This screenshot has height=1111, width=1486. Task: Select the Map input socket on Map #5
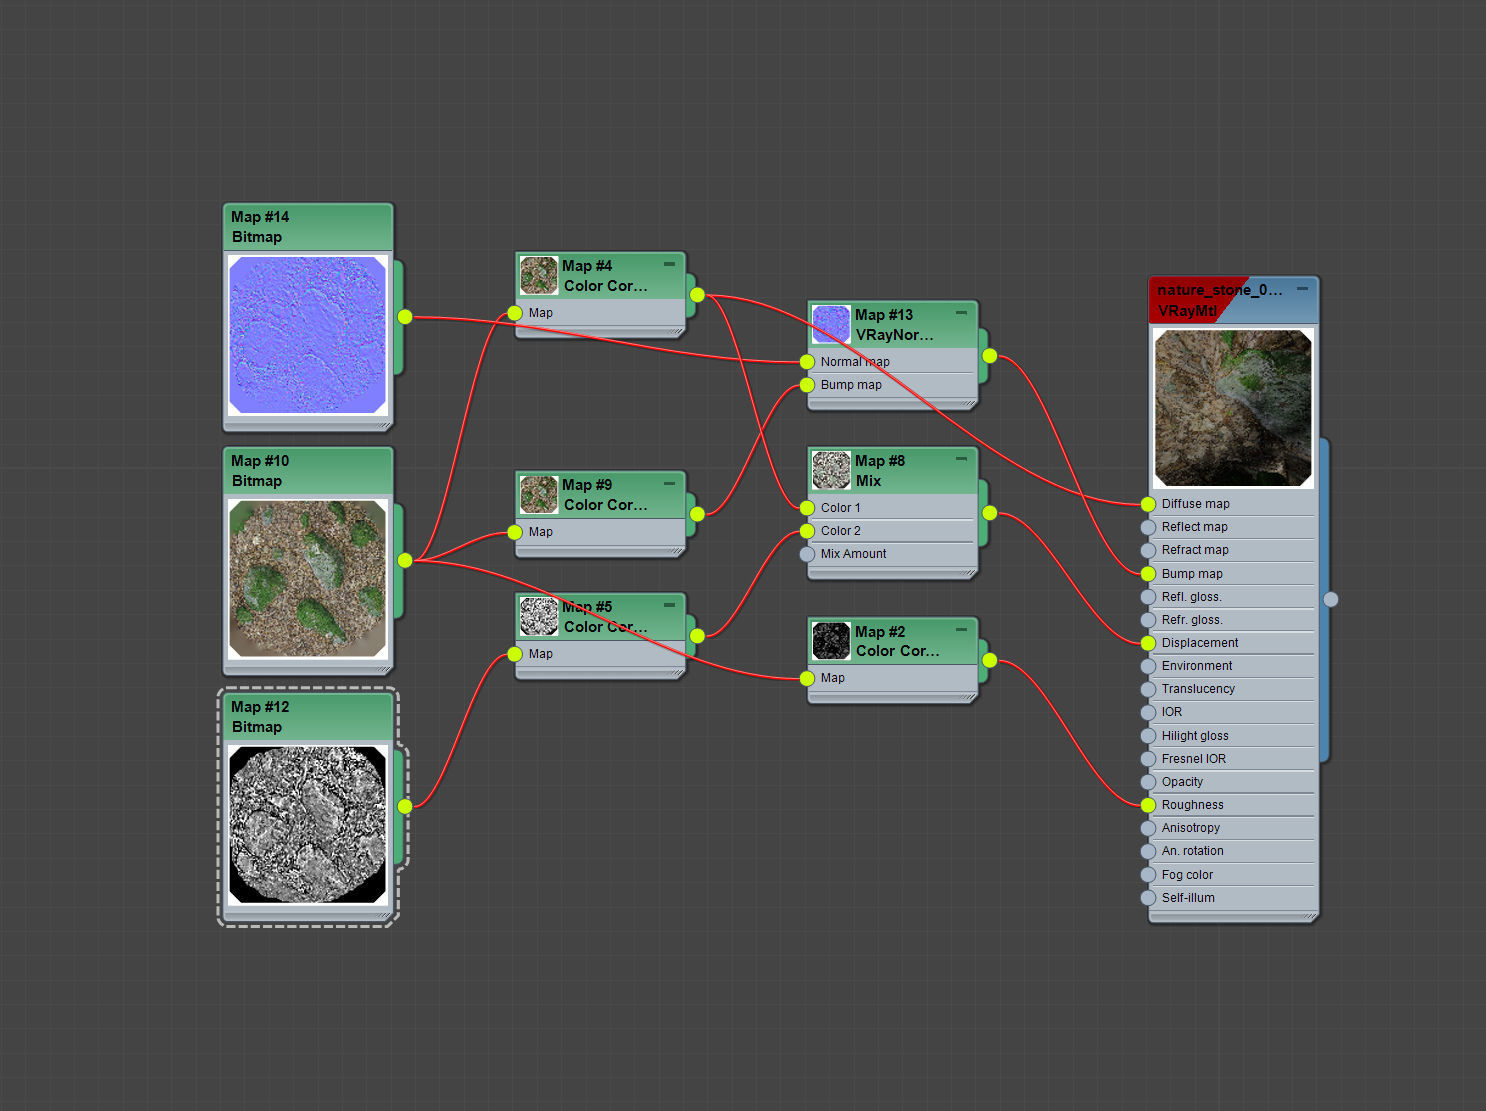click(515, 654)
